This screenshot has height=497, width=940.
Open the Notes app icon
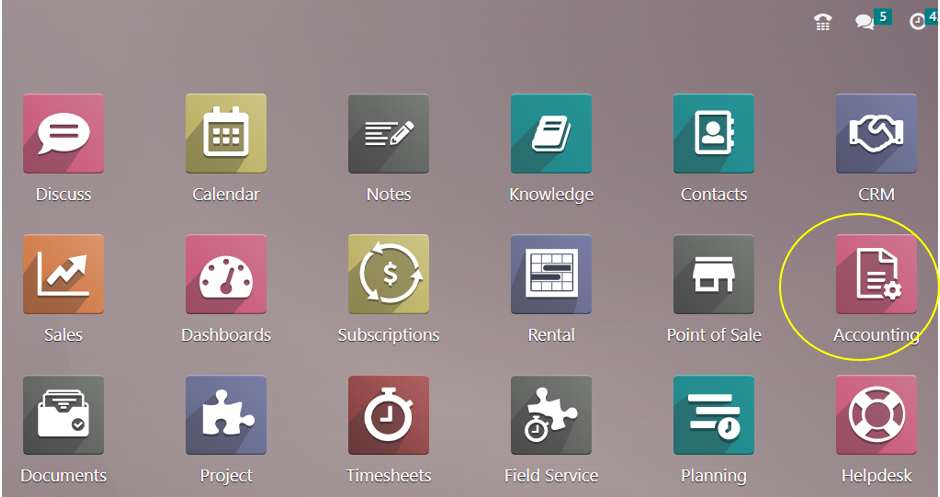pyautogui.click(x=388, y=134)
